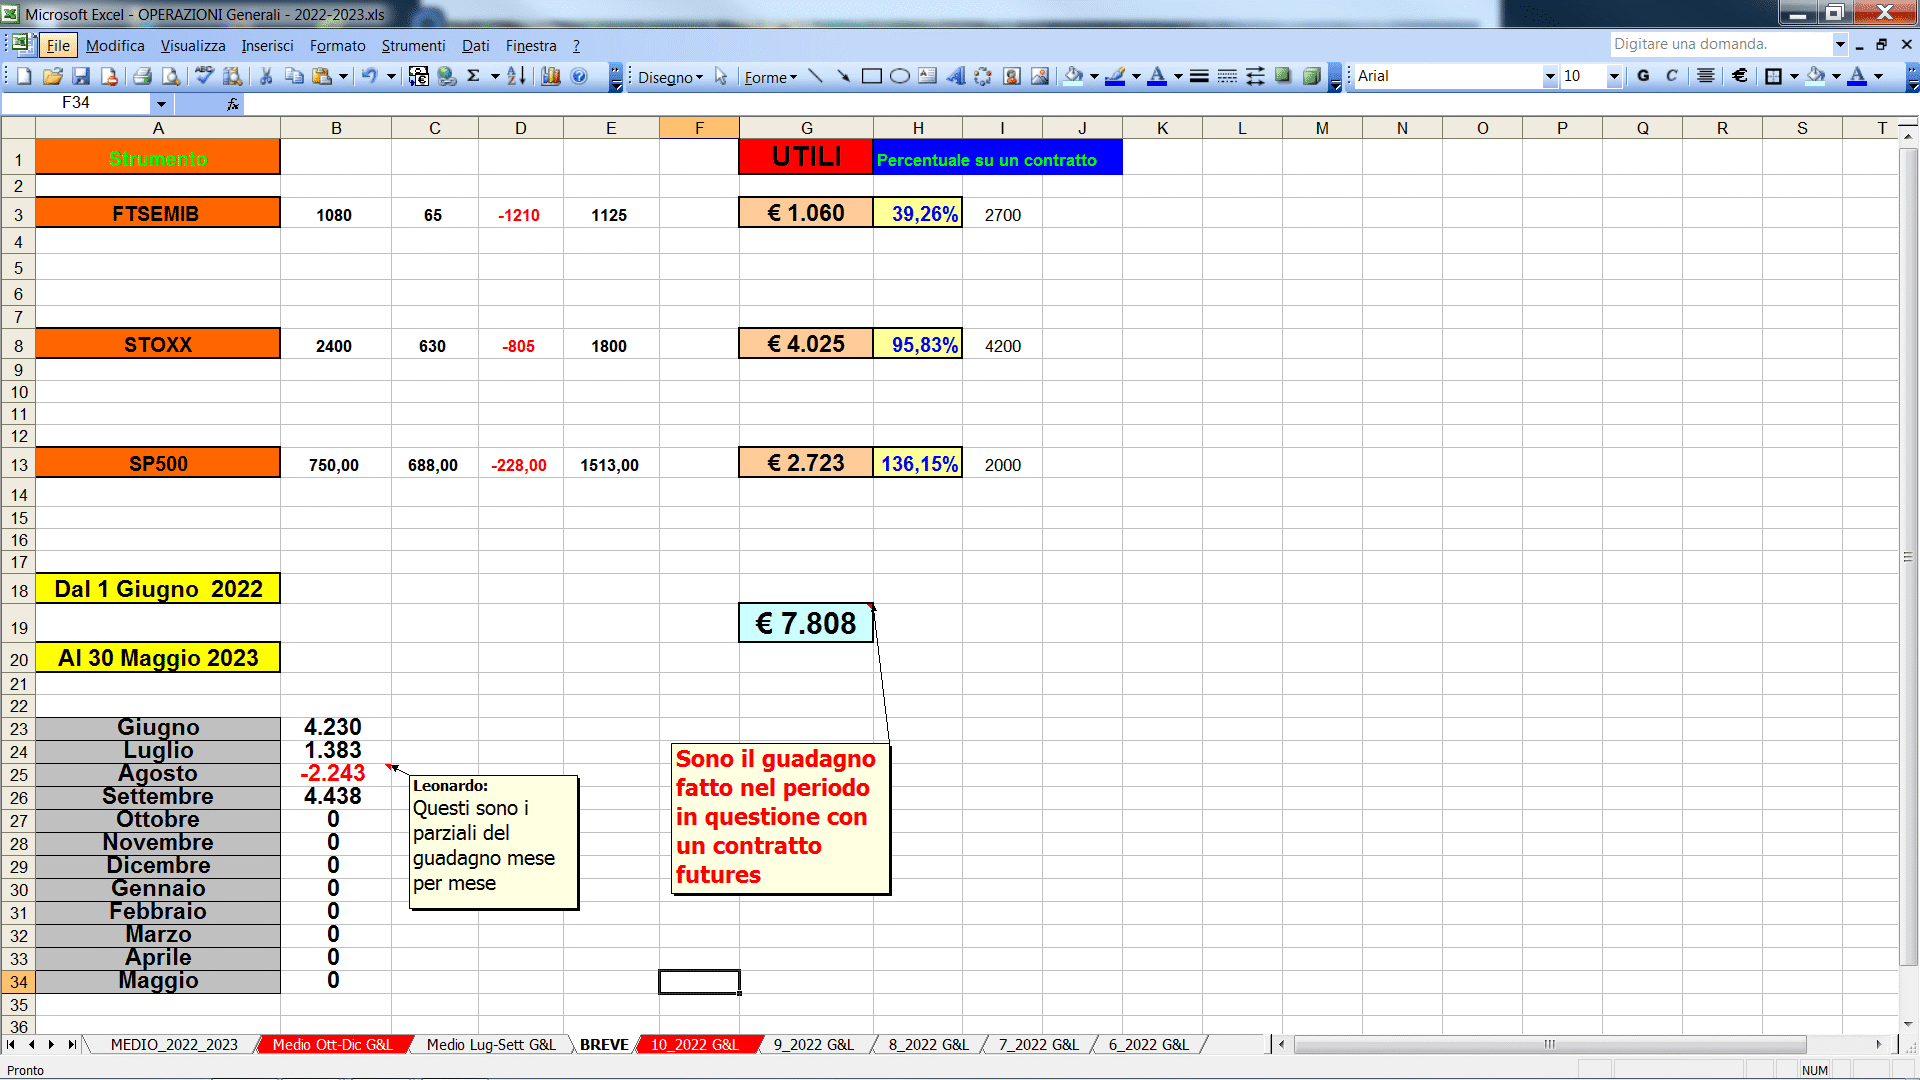Select the Line drawing tool

(x=816, y=76)
